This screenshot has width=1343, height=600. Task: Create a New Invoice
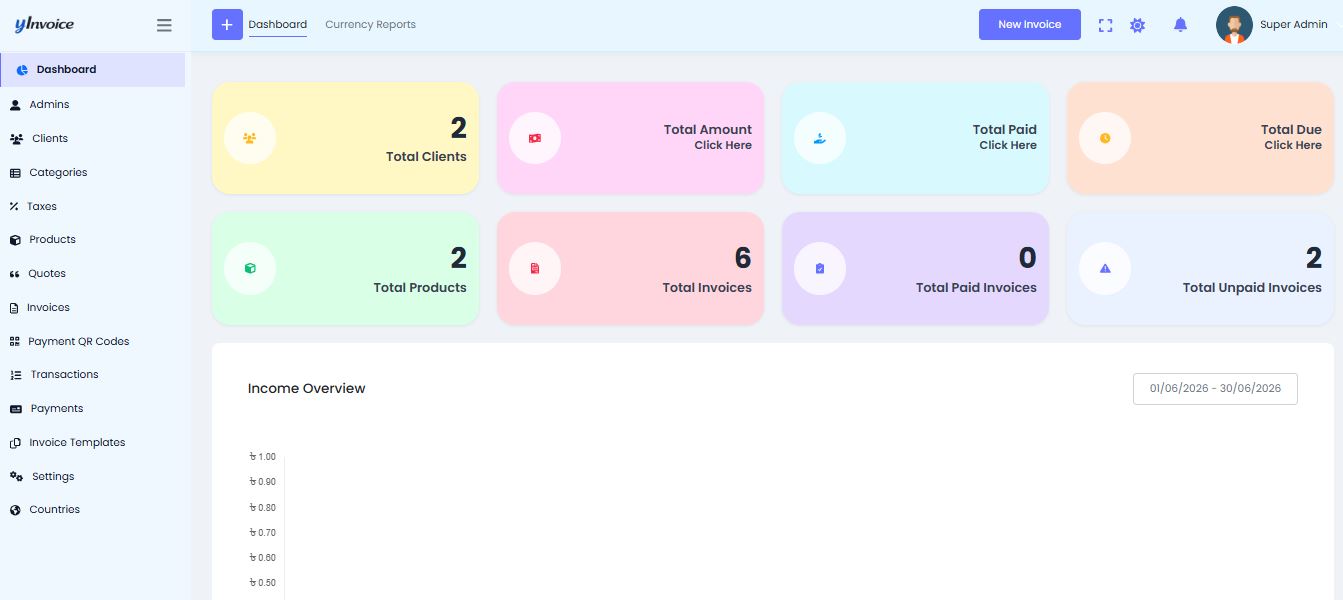coord(1030,24)
